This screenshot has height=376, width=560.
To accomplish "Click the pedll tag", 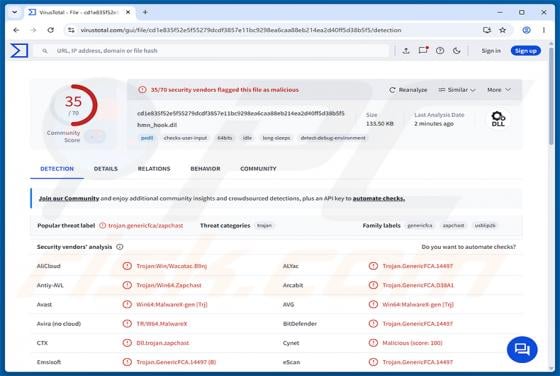I will tap(147, 138).
